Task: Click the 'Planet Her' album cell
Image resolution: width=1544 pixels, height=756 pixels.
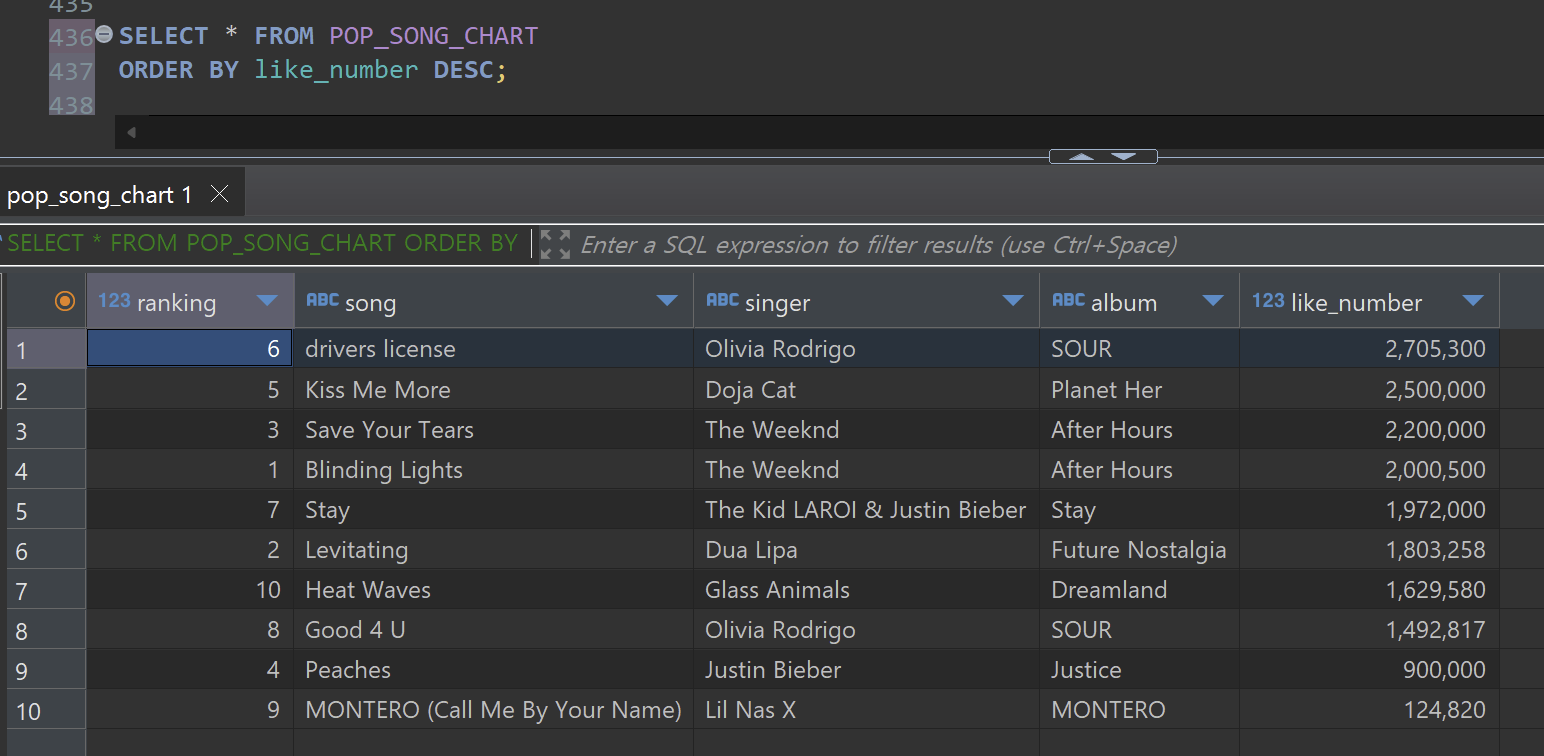Action: click(x=1139, y=389)
